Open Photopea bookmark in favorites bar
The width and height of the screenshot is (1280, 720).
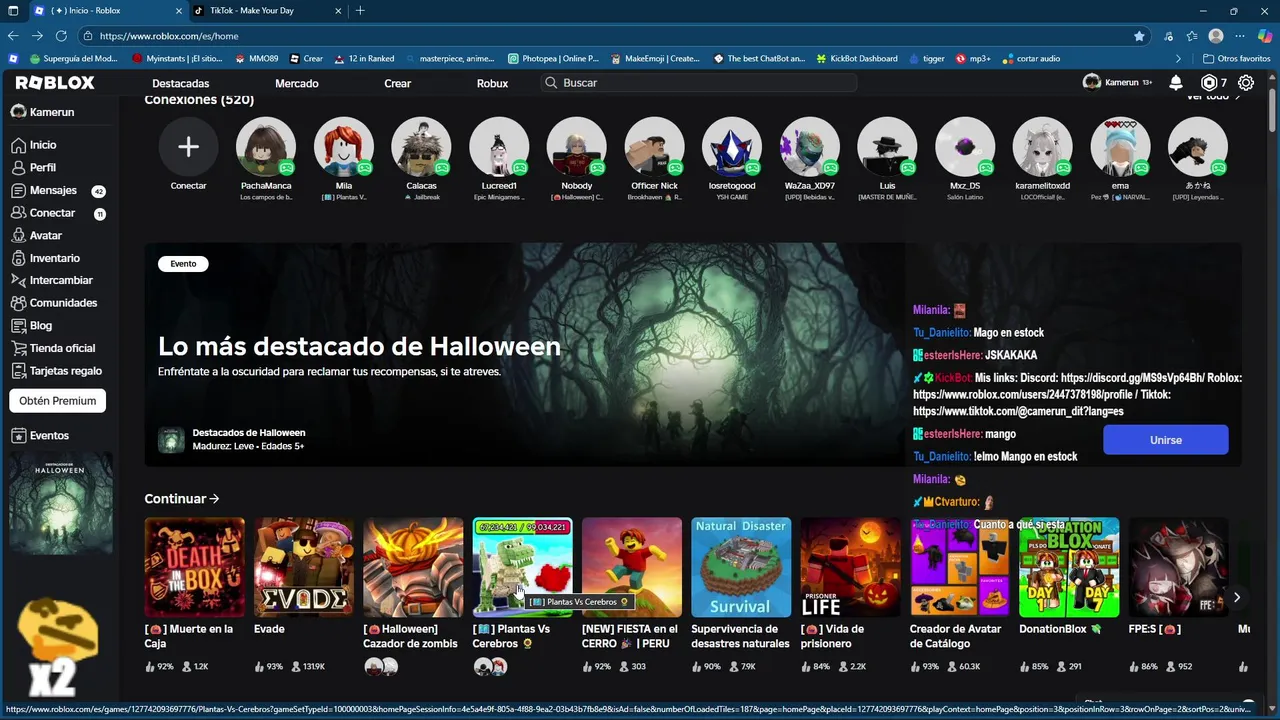tap(554, 59)
